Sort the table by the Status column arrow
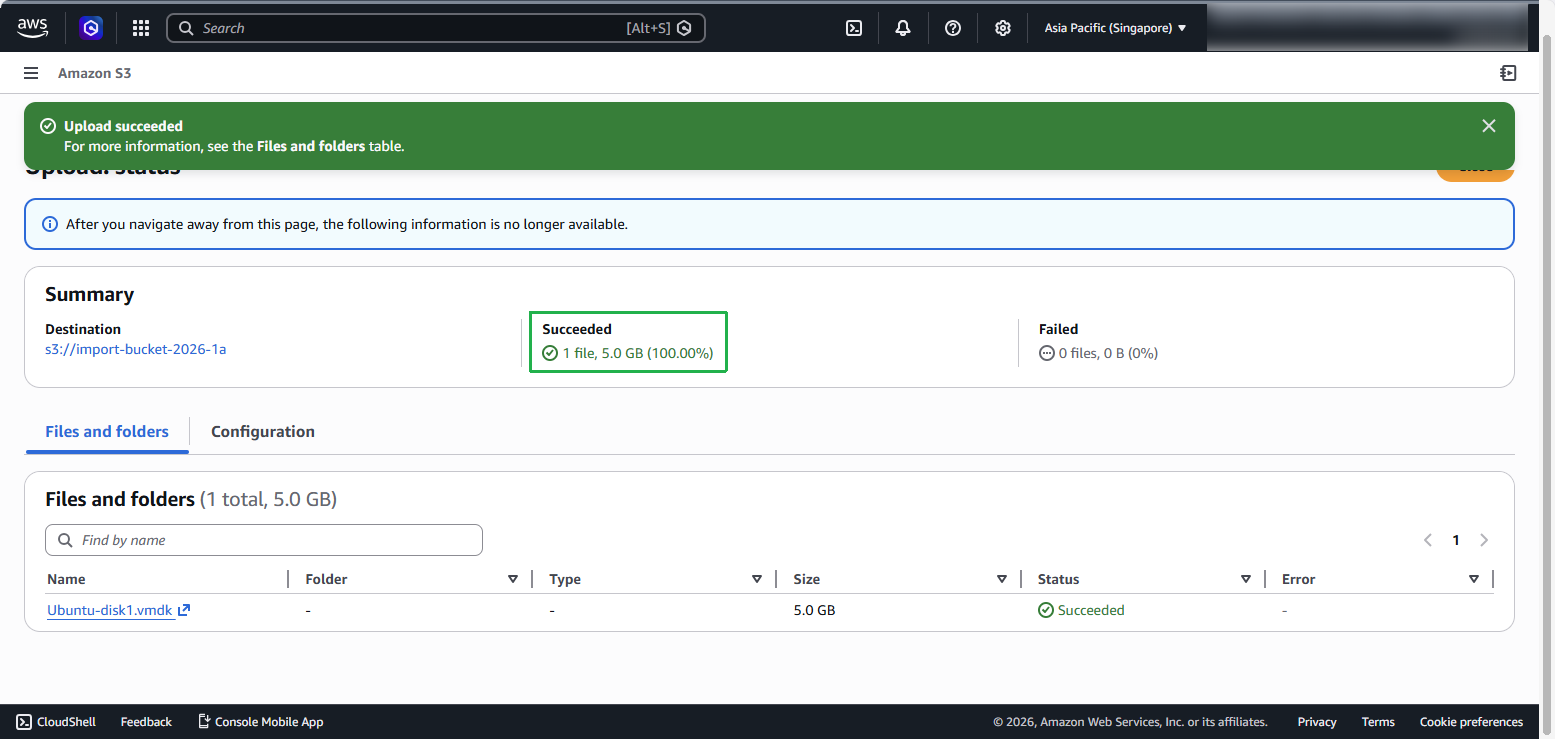This screenshot has width=1555, height=739. 1246,579
